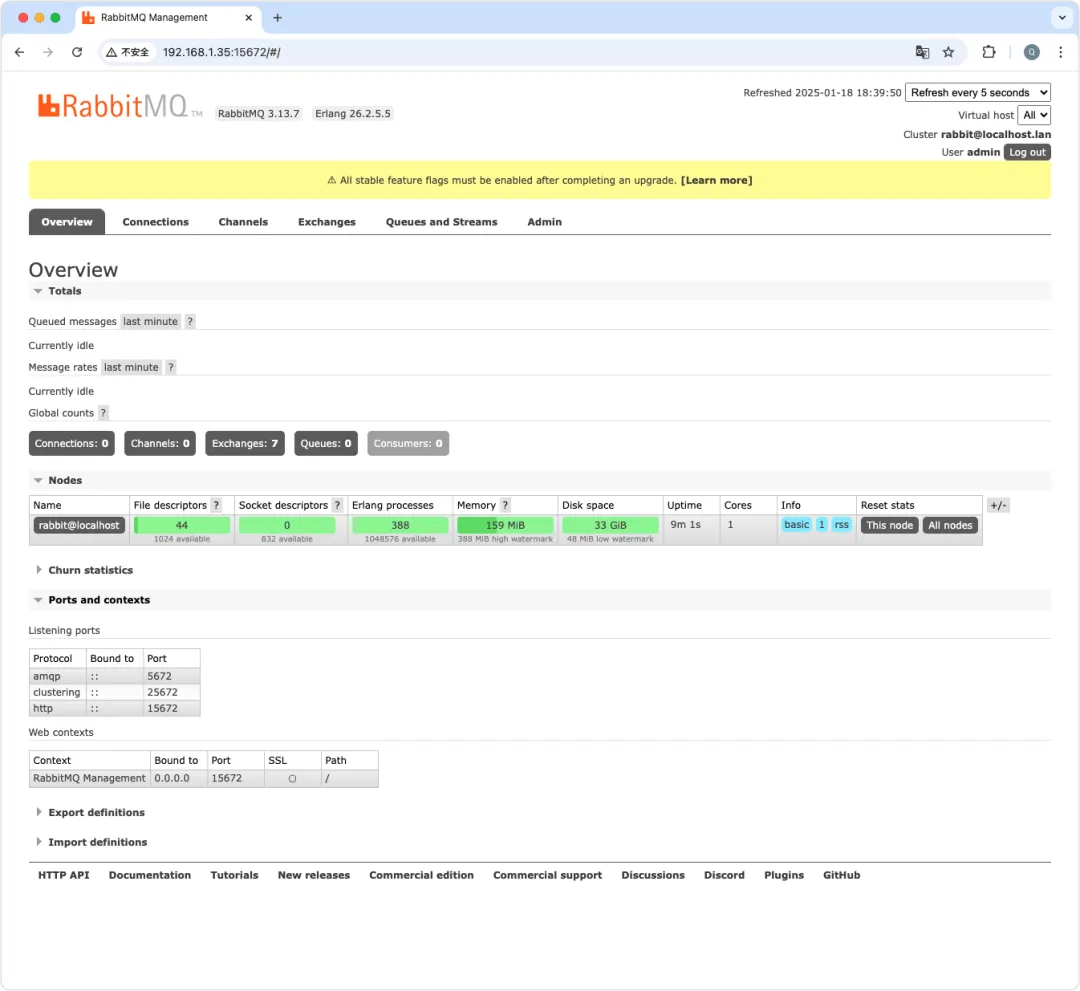Click the Exchanges: 7 count button
The height and width of the screenshot is (991, 1080).
245,444
